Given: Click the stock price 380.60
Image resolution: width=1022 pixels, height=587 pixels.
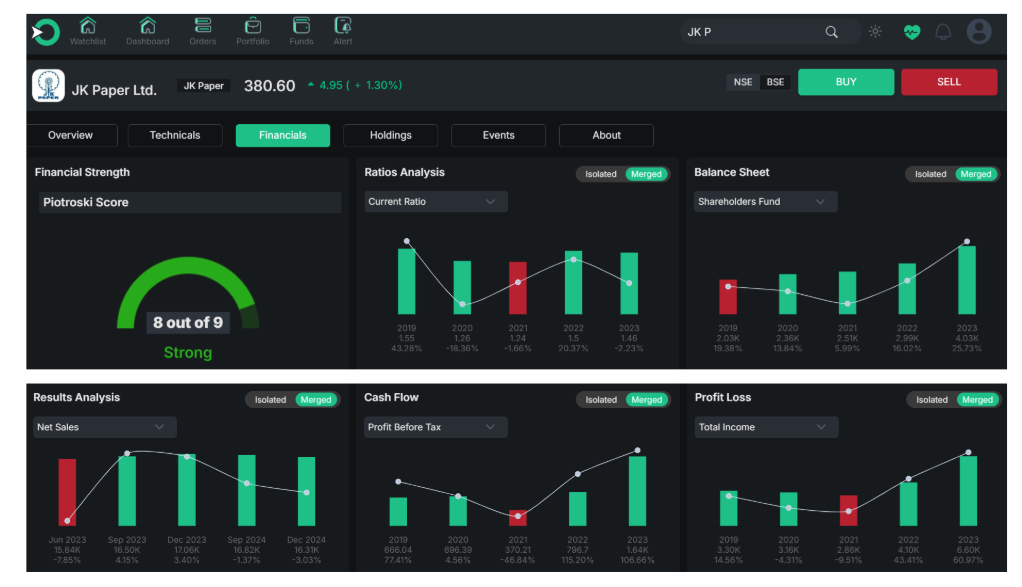Looking at the screenshot, I should click(x=269, y=86).
